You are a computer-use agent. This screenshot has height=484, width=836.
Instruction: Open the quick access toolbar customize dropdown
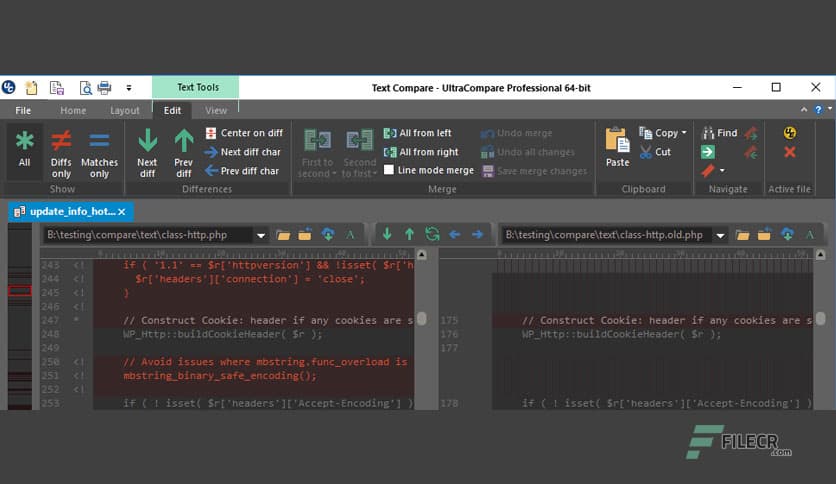pyautogui.click(x=128, y=87)
